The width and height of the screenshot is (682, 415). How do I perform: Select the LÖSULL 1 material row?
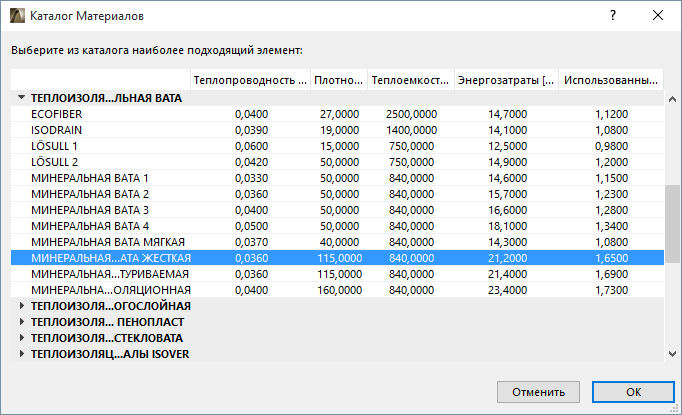pos(100,146)
